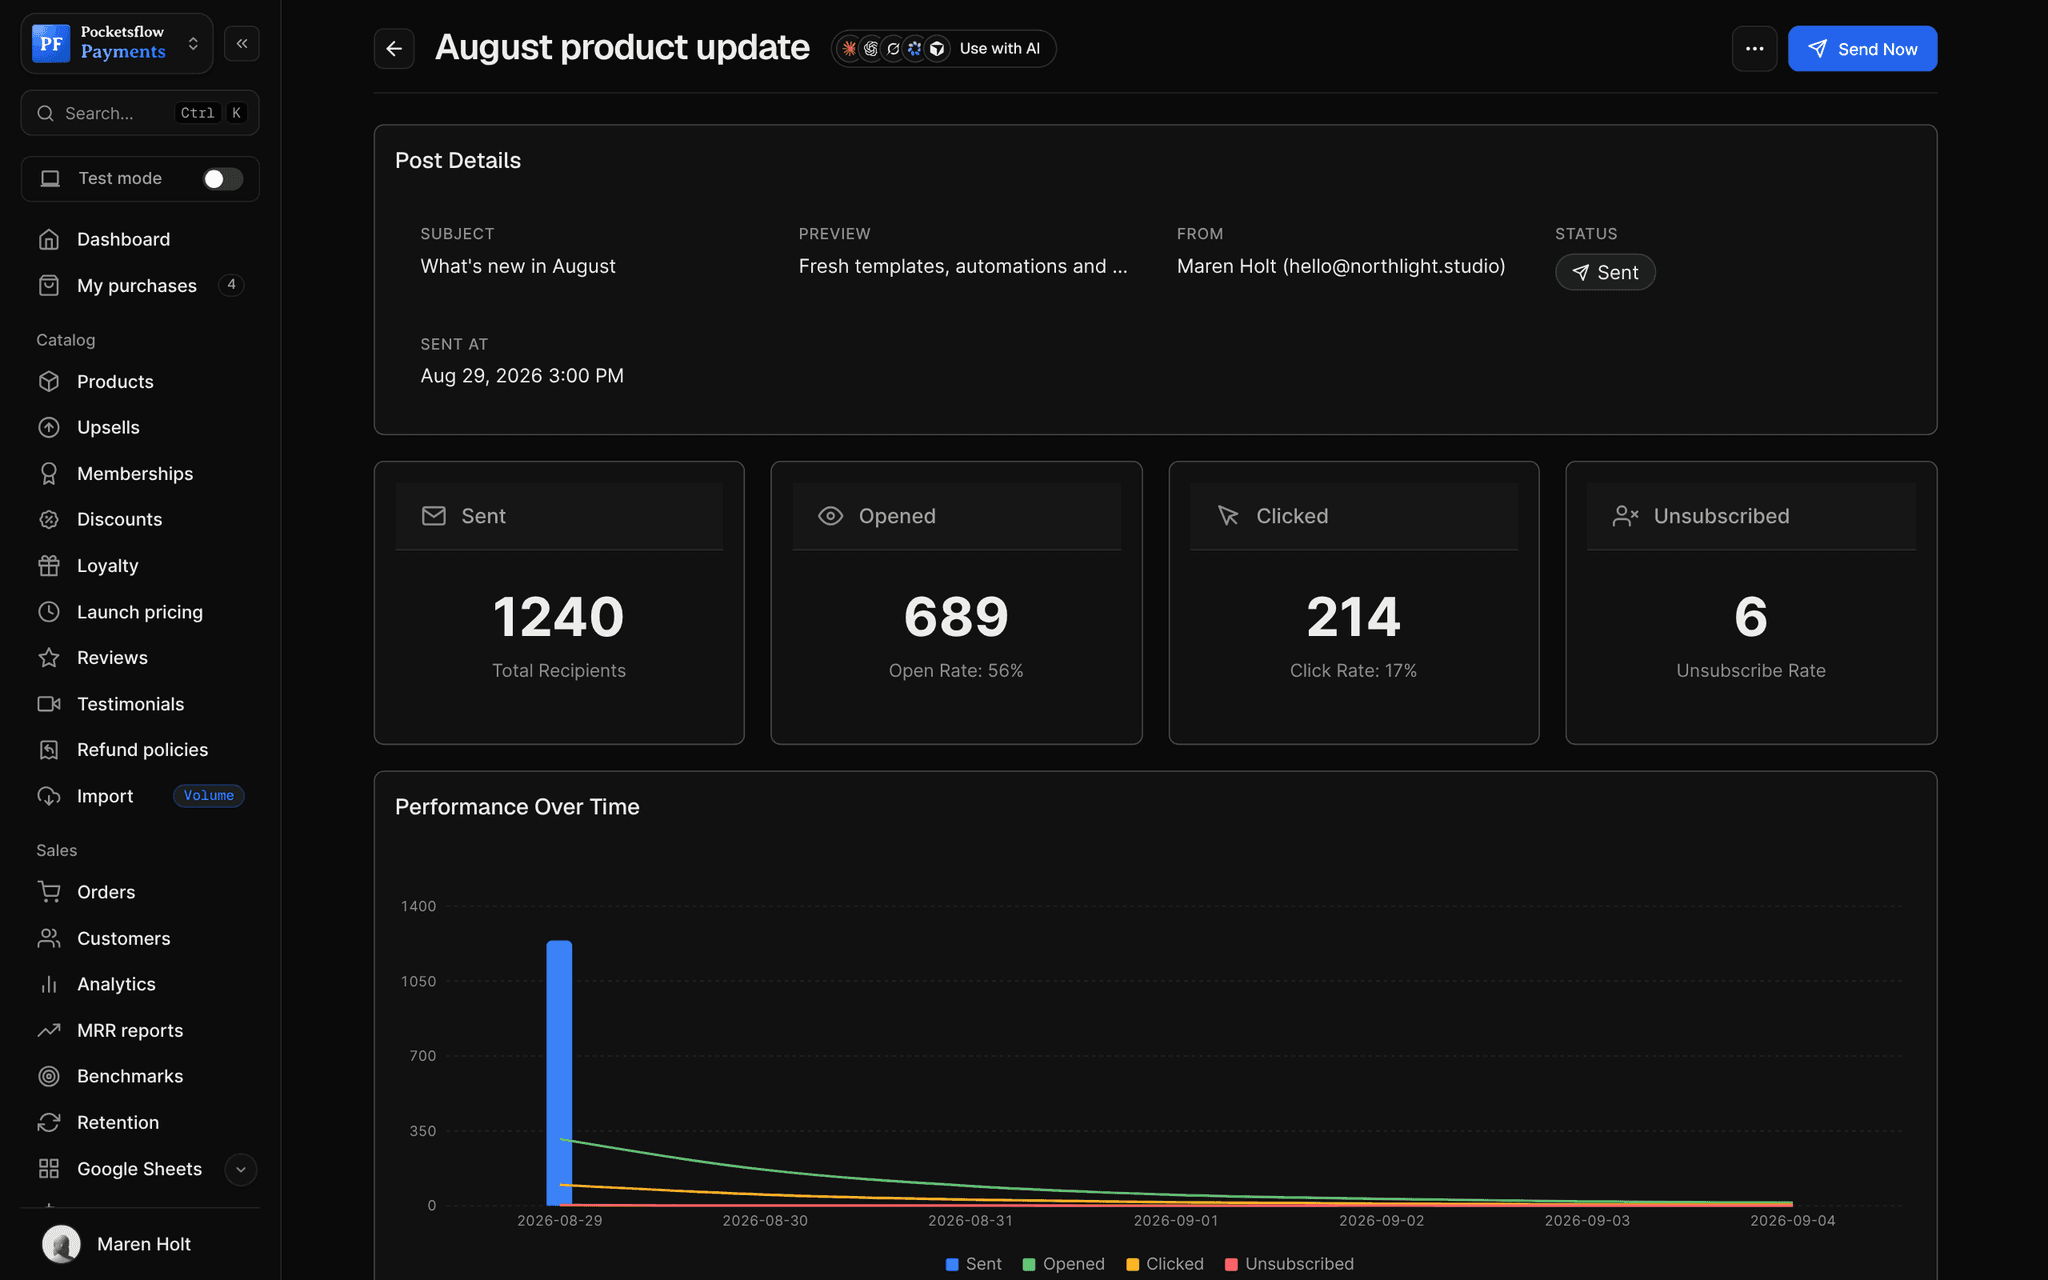Click the Clicked cursor icon on stat card

point(1228,516)
